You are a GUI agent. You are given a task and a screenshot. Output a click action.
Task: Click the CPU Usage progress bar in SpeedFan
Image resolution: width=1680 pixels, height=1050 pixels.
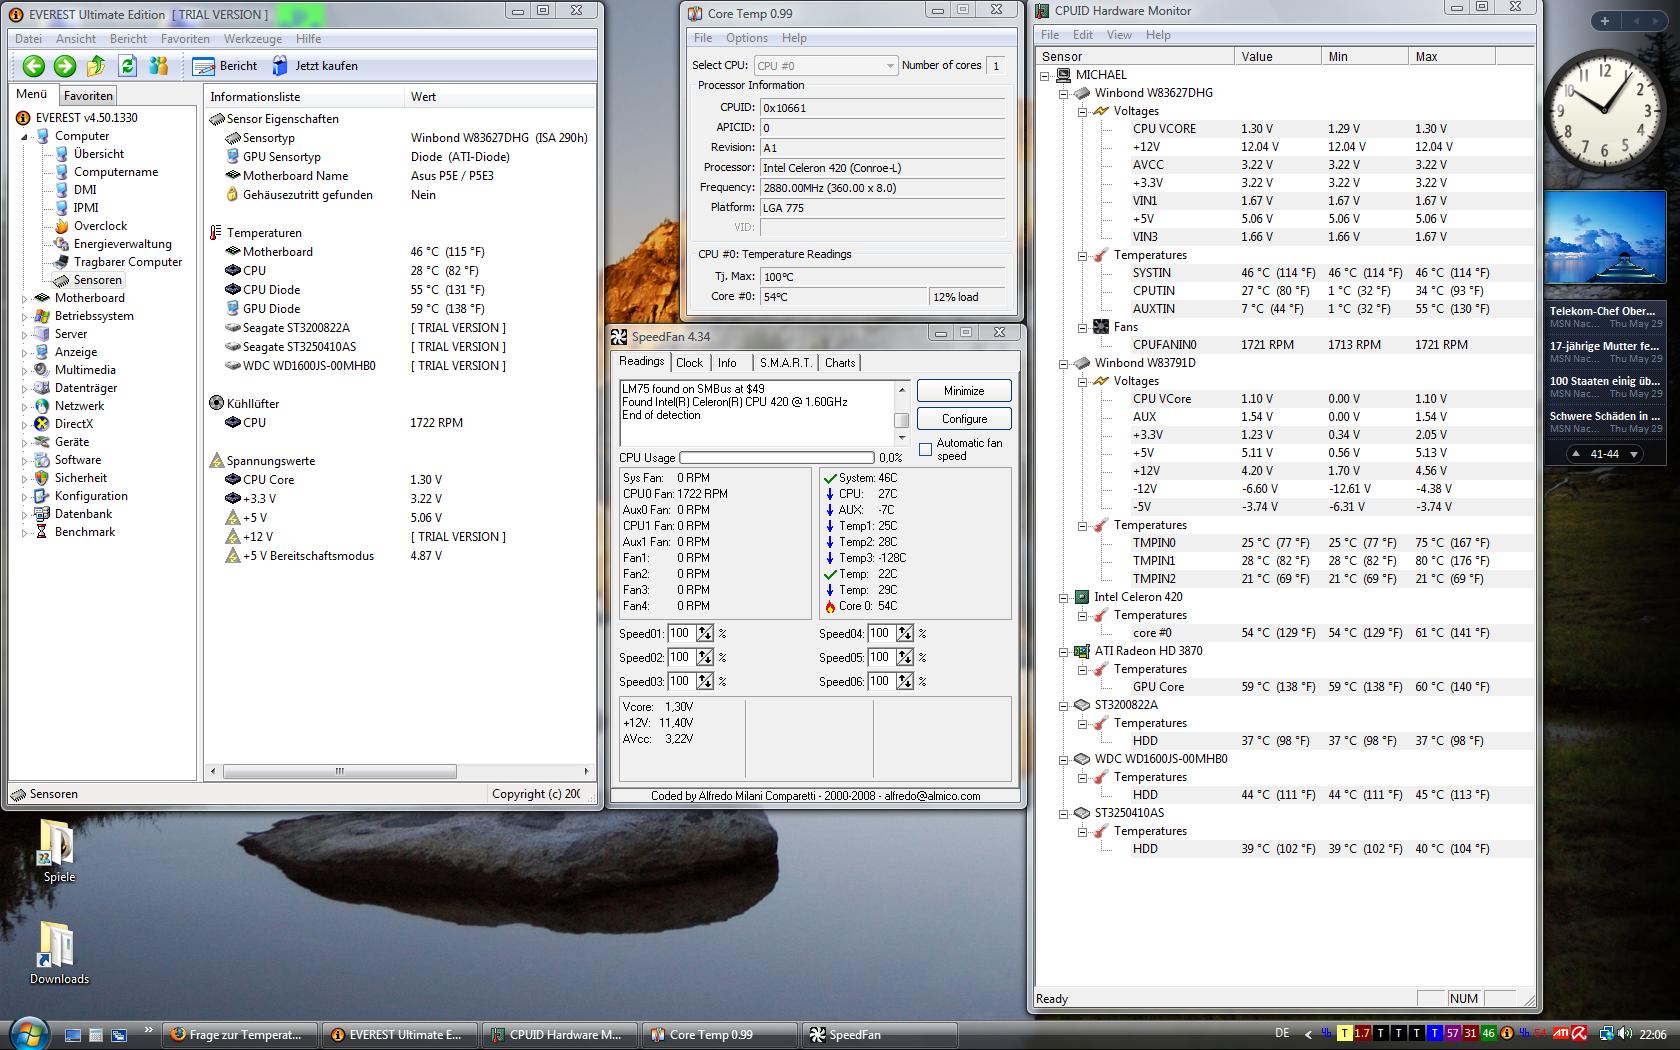click(777, 458)
